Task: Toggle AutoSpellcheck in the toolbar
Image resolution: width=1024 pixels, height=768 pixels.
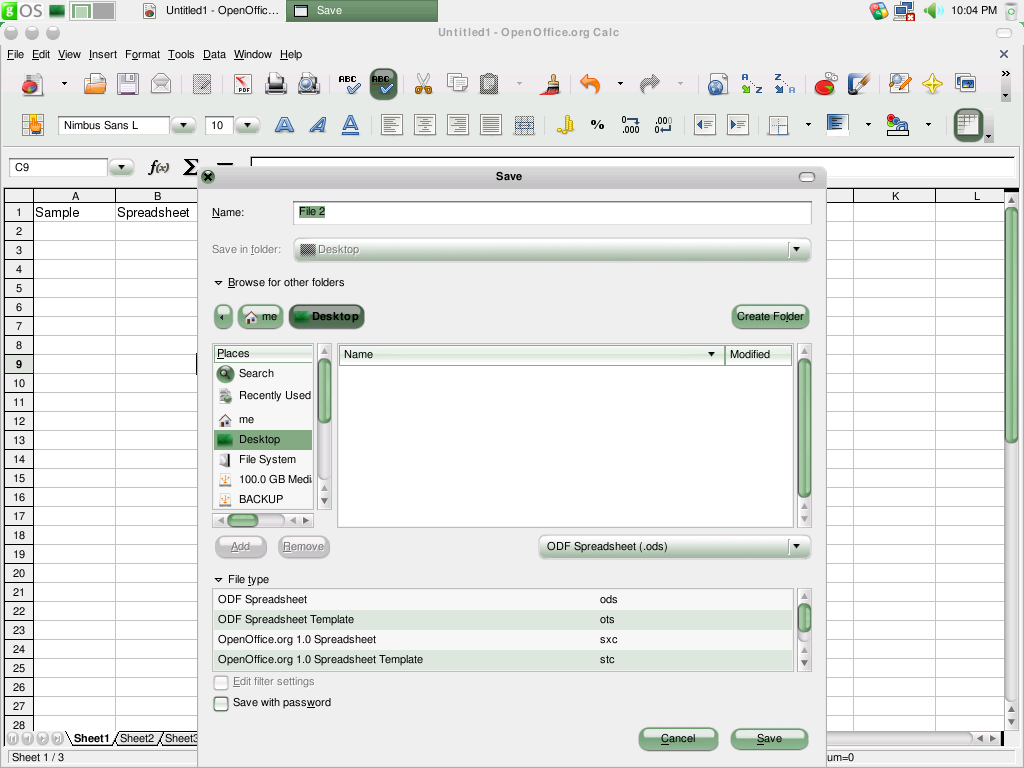Action: pyautogui.click(x=383, y=84)
